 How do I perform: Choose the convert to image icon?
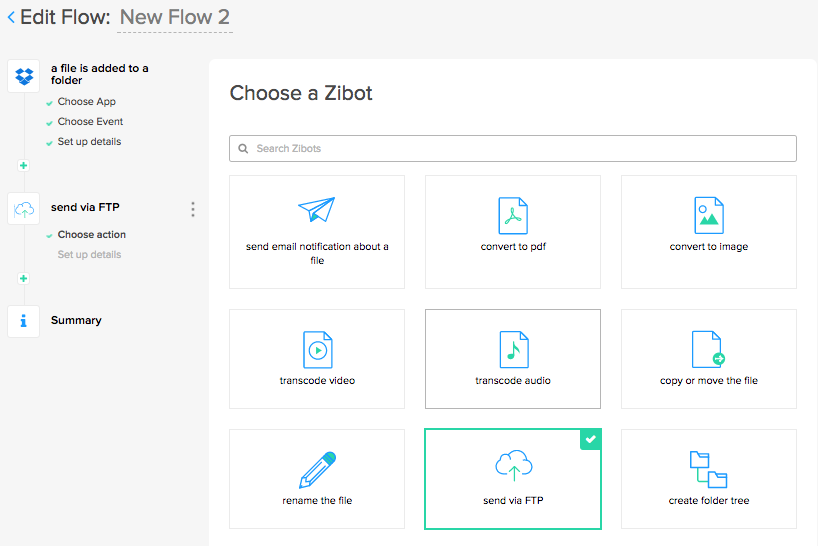click(708, 215)
